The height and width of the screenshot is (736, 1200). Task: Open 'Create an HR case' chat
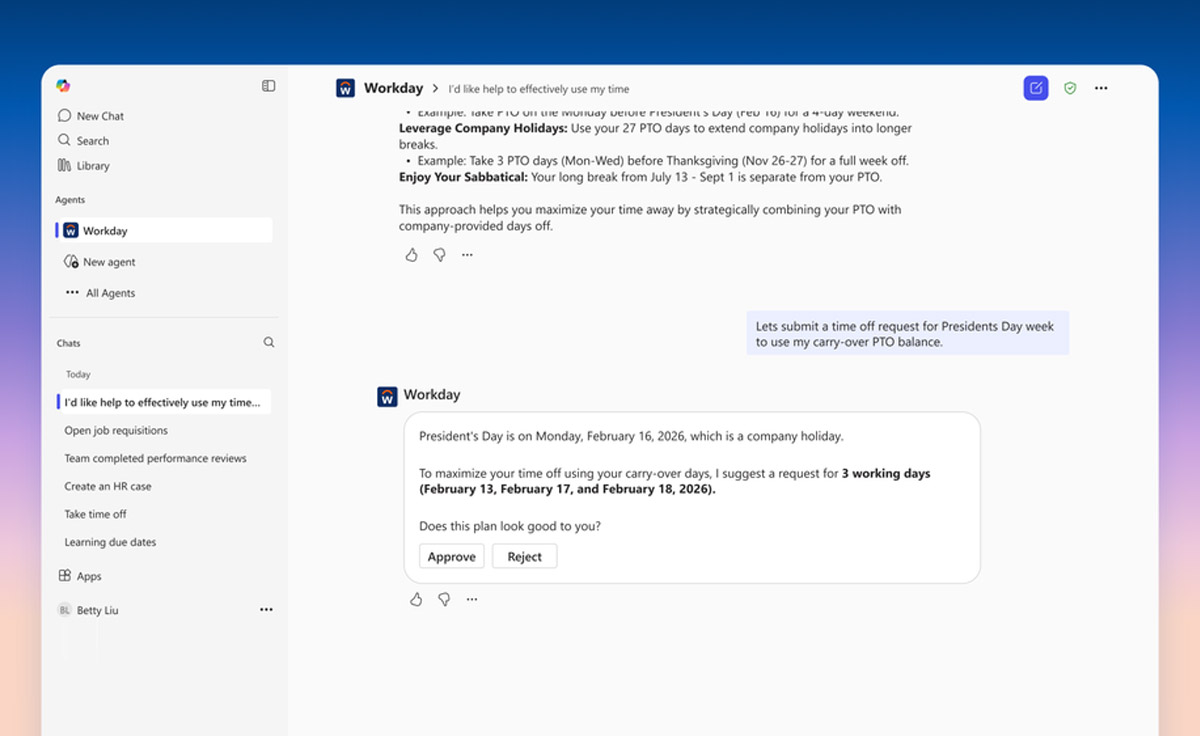coord(108,487)
